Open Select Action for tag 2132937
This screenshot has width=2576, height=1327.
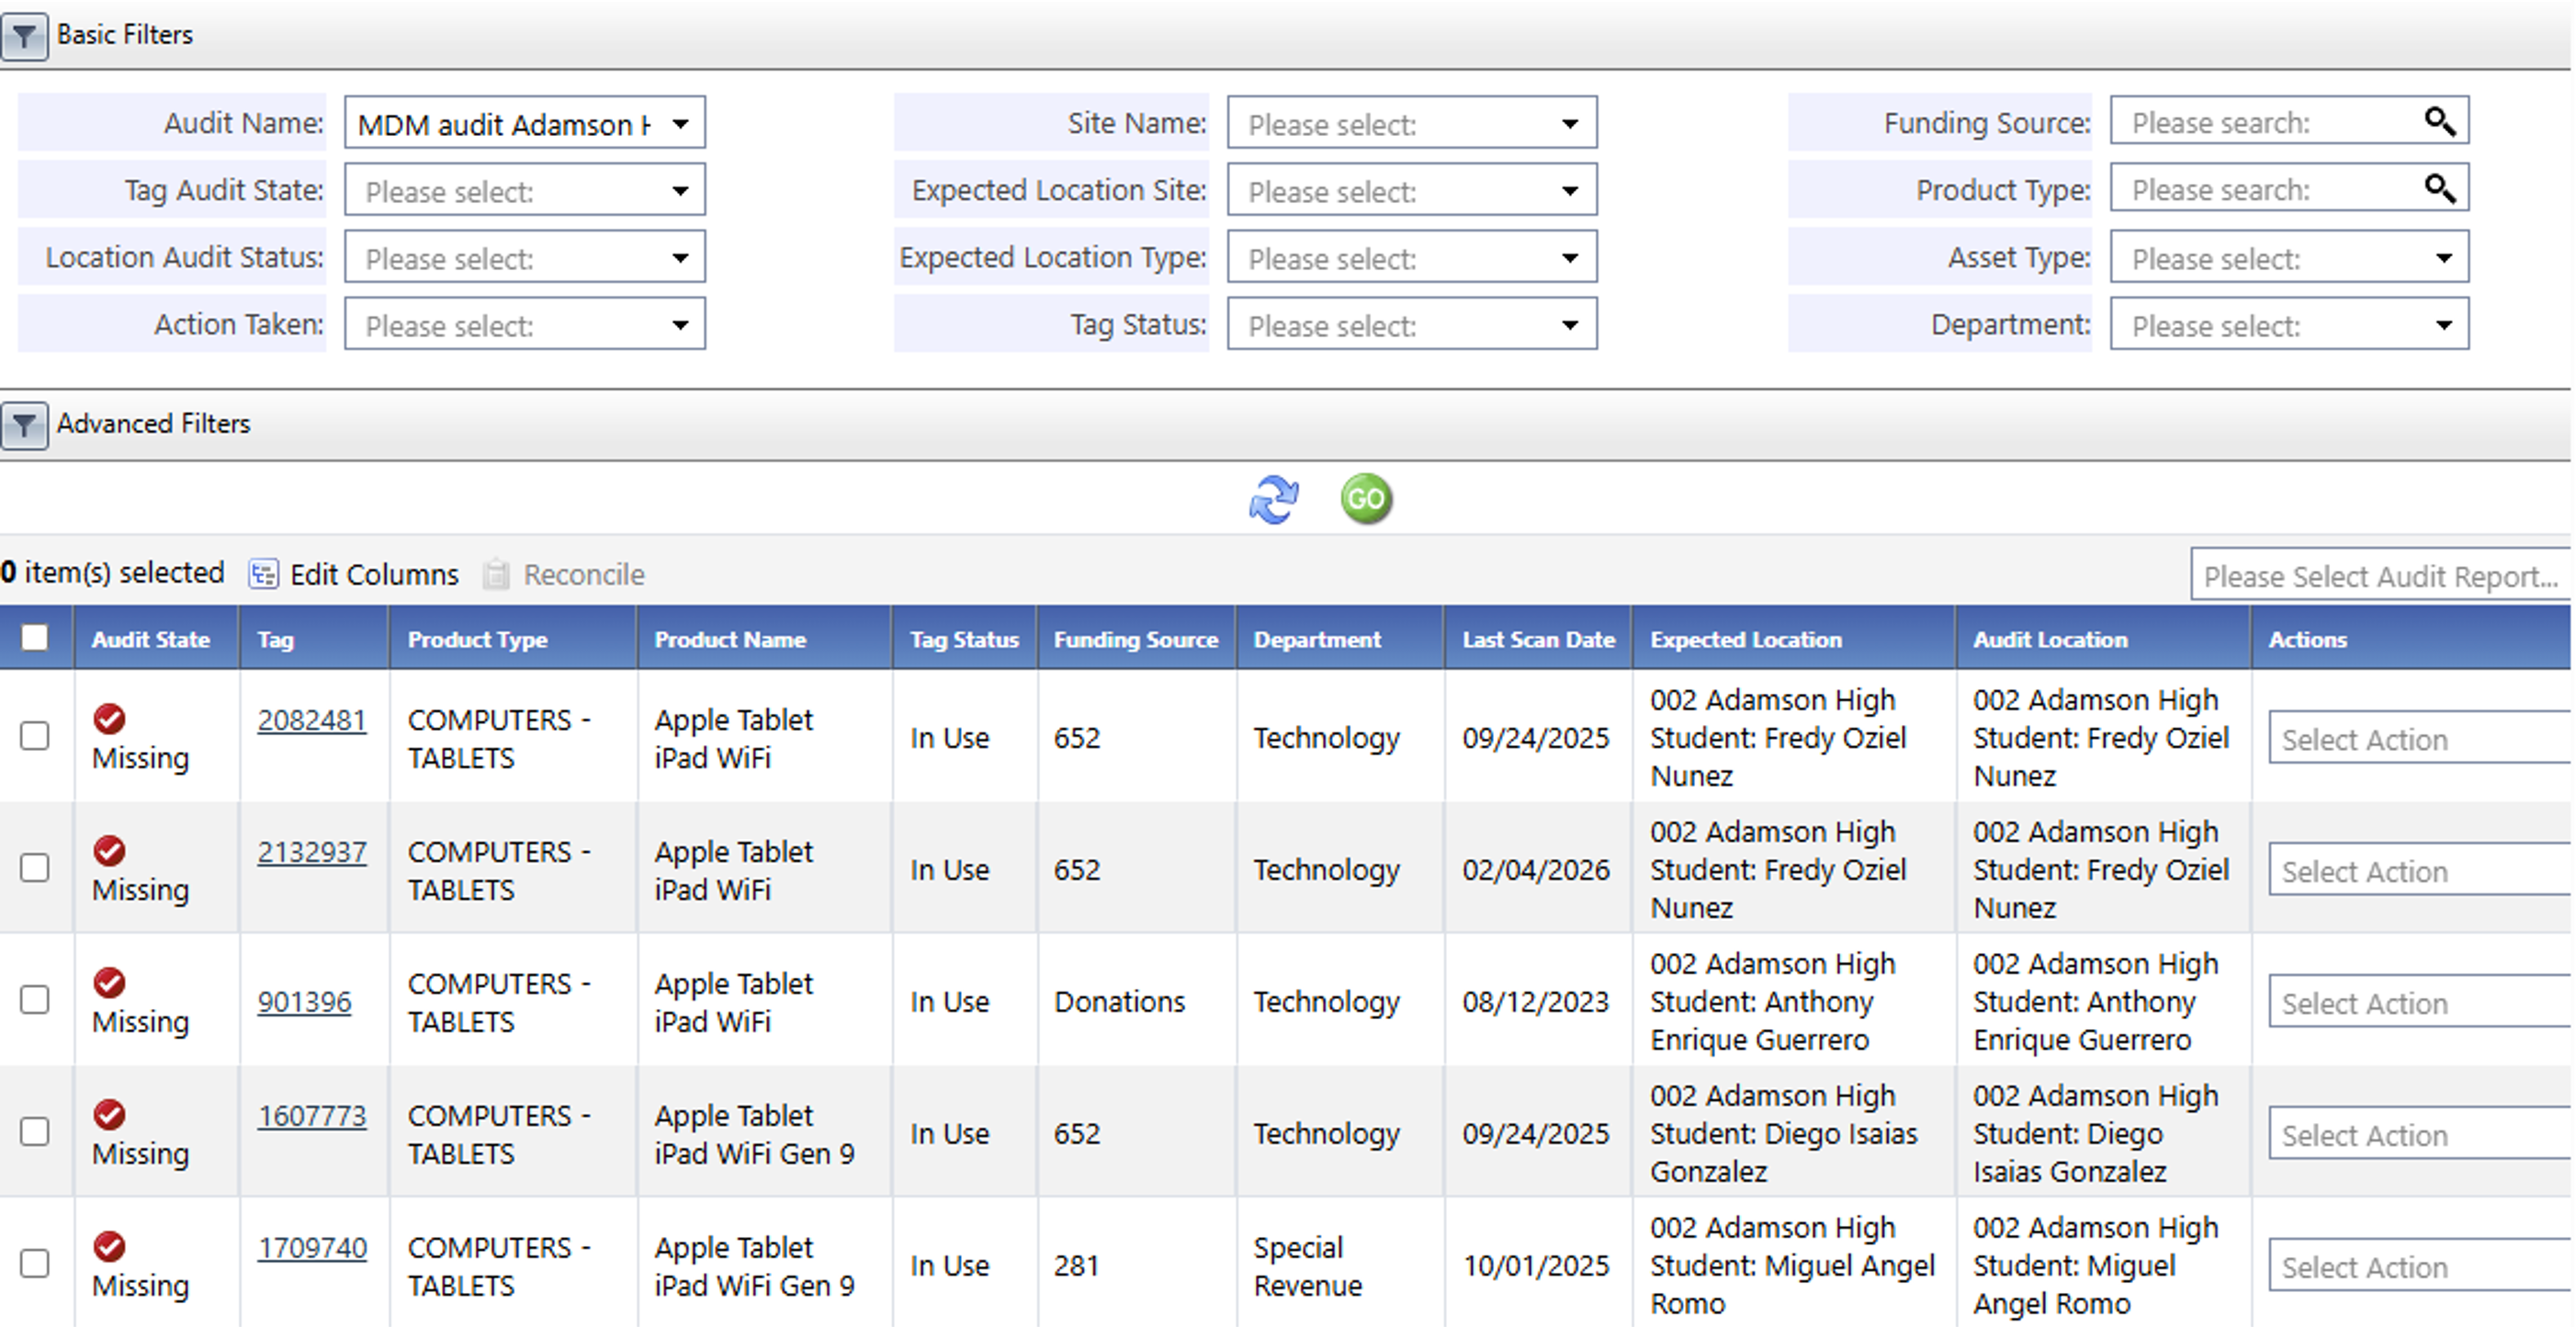pos(2421,870)
